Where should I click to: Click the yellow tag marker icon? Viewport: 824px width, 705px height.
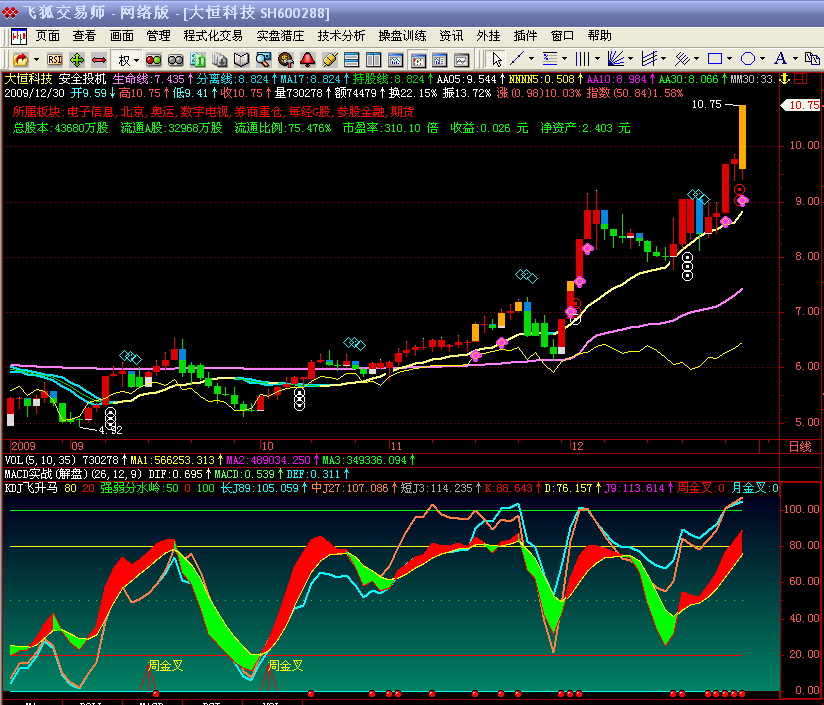pos(329,59)
